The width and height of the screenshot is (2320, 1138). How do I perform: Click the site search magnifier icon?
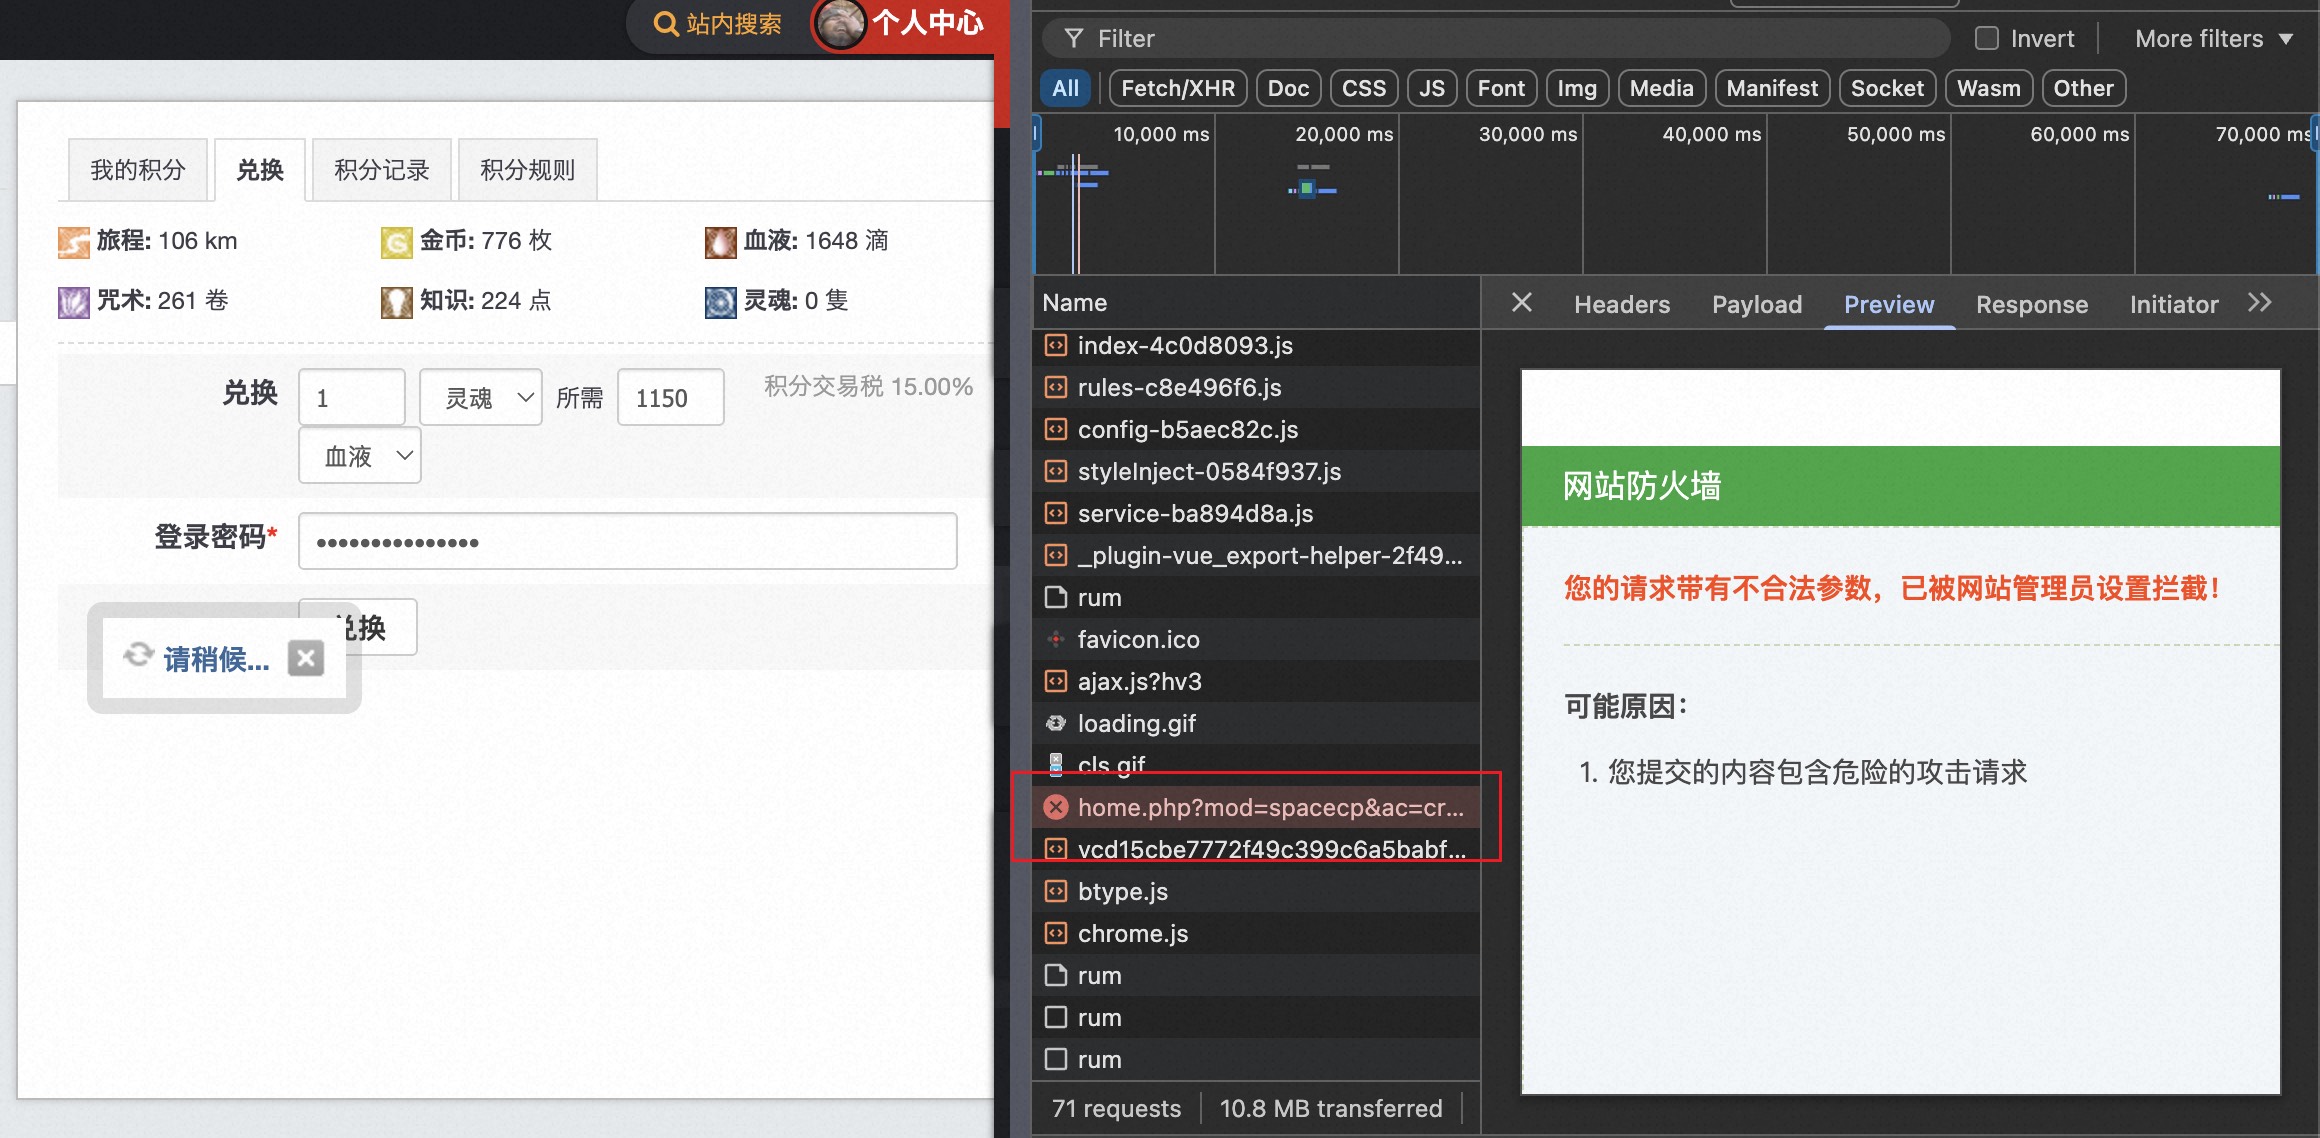(665, 23)
